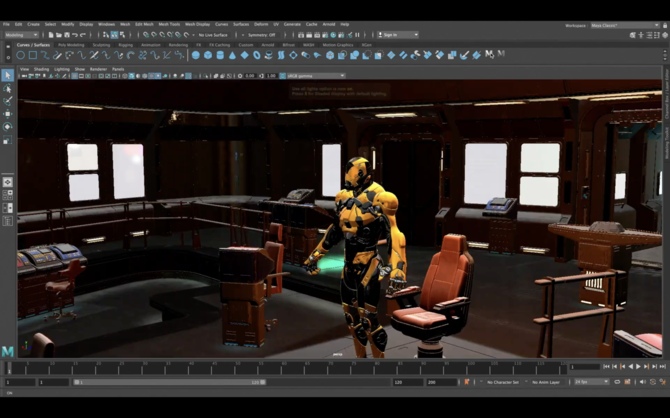Click the New Scene icon

[51, 35]
